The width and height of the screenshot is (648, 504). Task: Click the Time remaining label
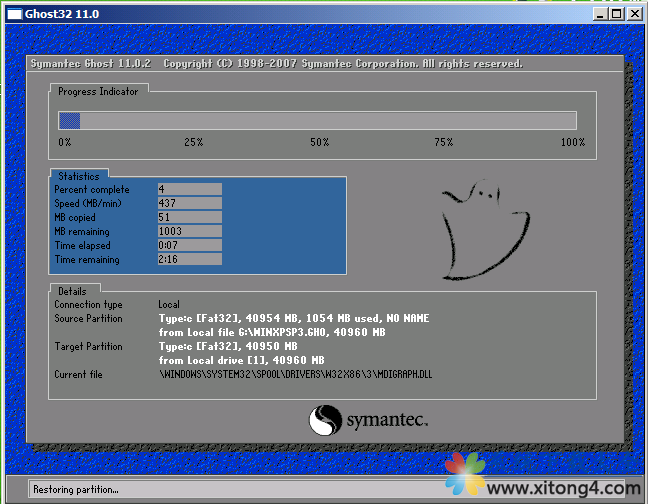coord(87,260)
